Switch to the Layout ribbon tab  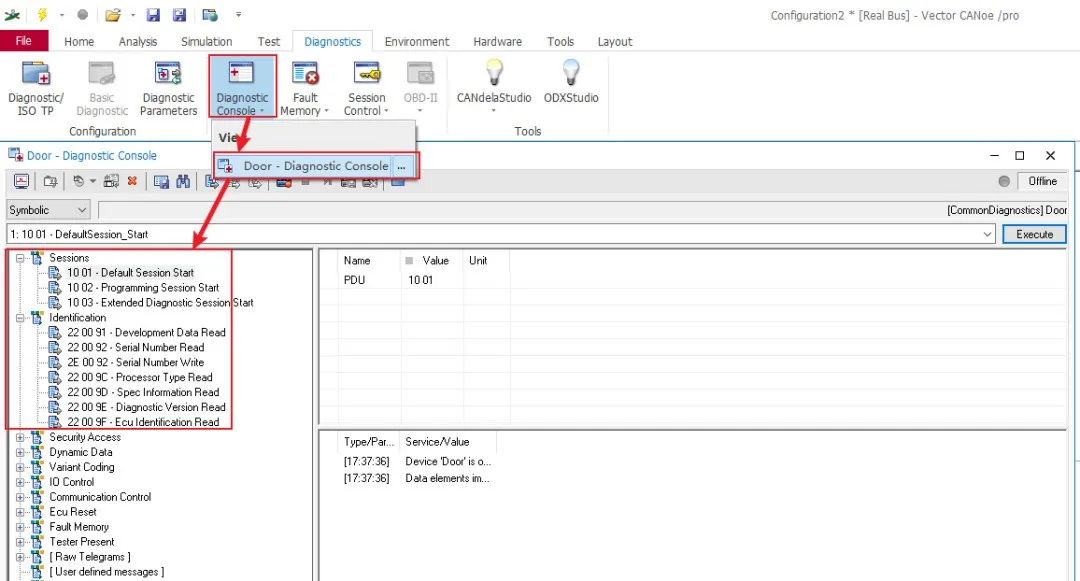pos(614,41)
